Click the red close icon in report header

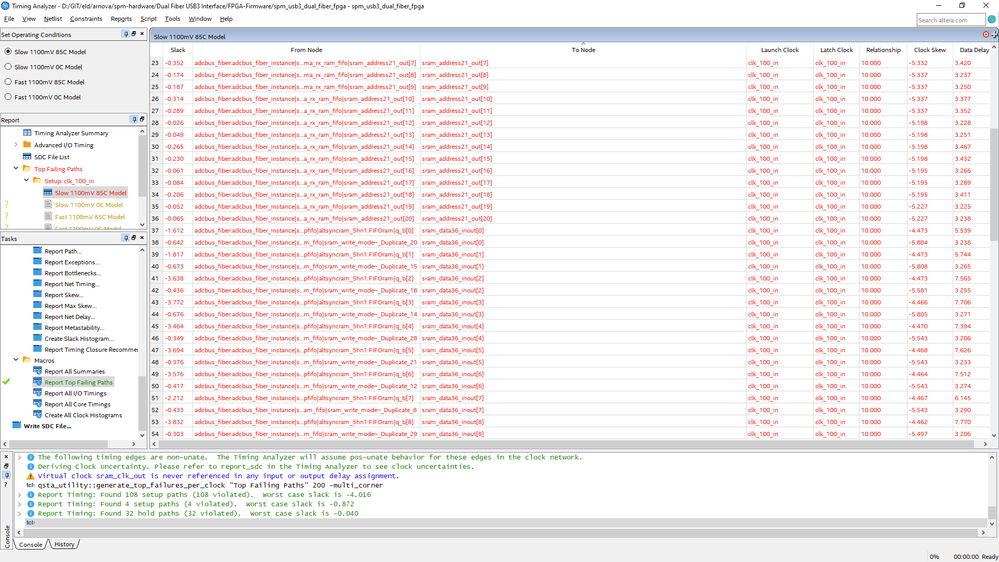coord(985,35)
